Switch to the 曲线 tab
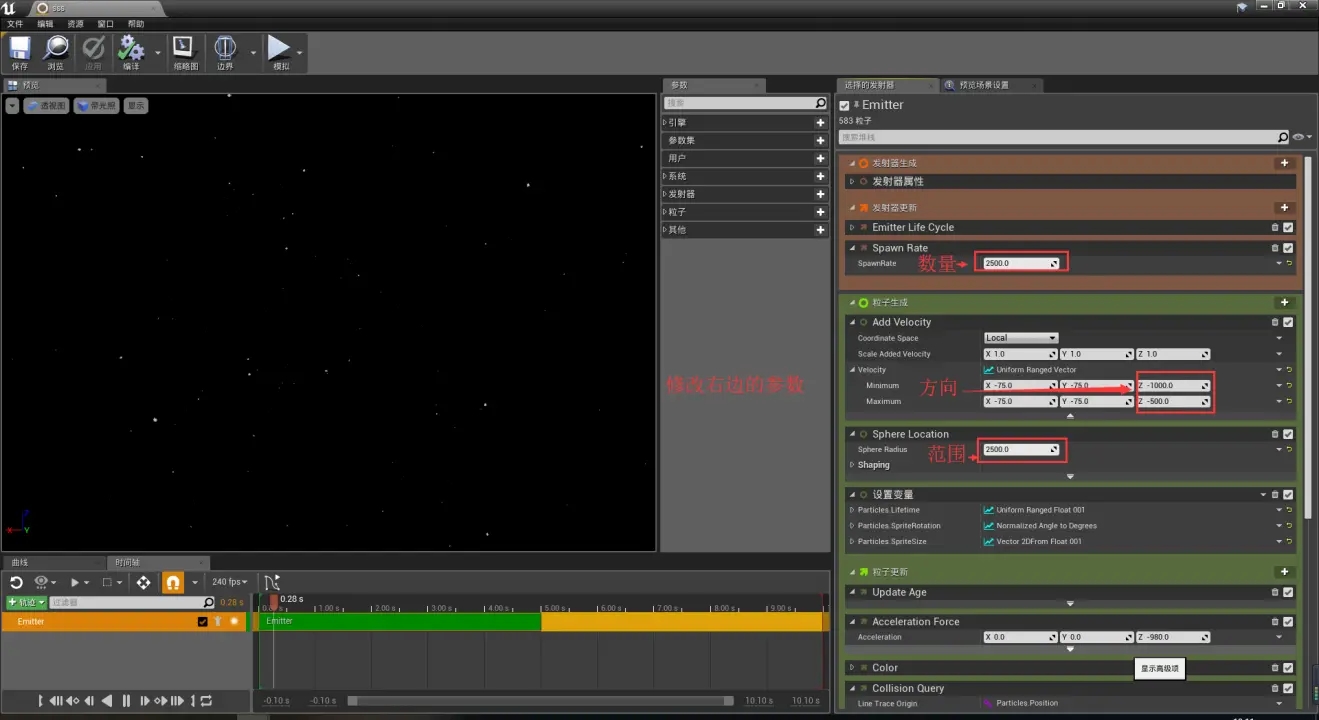 [52, 563]
